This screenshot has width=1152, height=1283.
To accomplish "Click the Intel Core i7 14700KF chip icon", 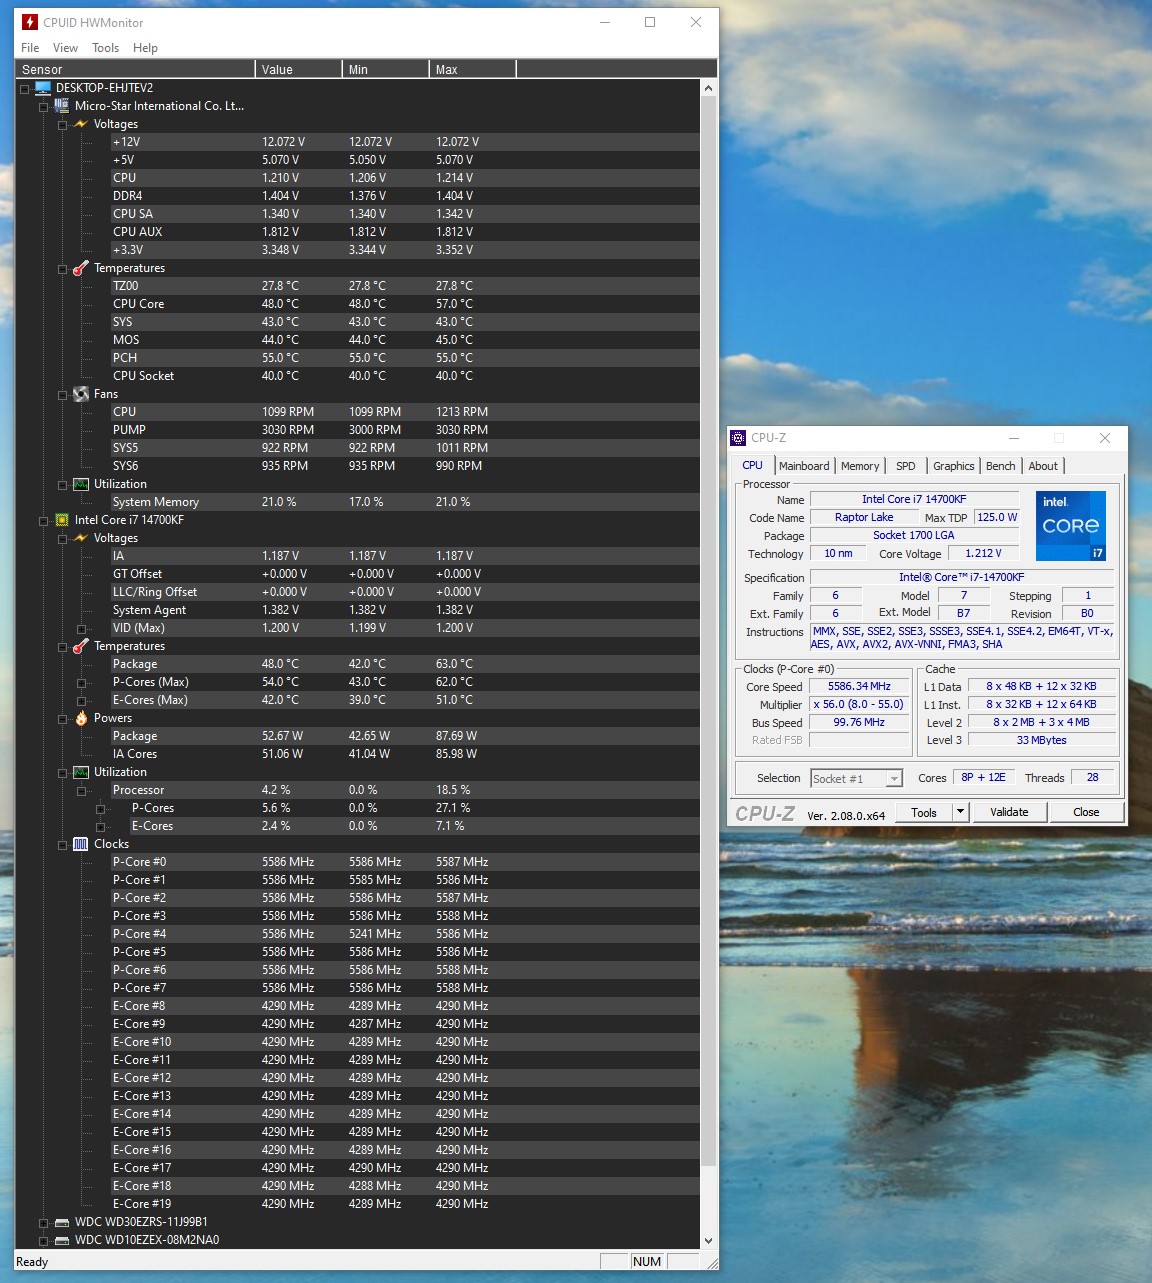I will [x=62, y=520].
